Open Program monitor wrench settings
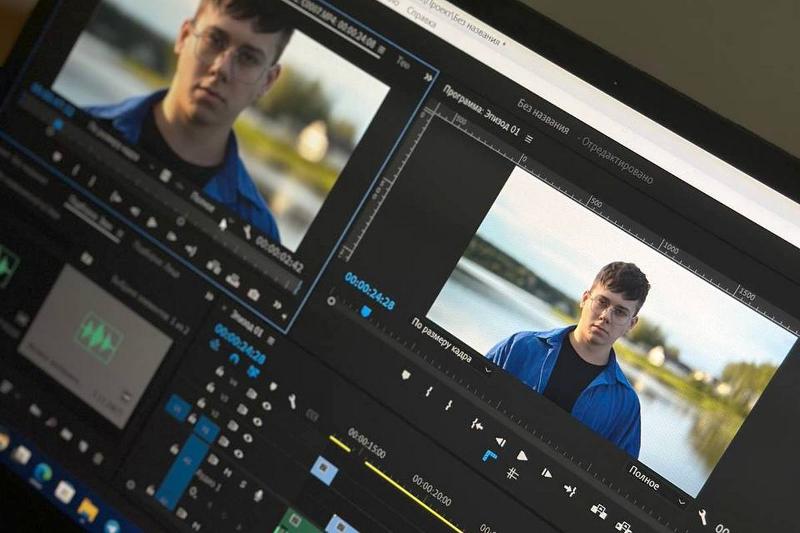The height and width of the screenshot is (533, 800). click(x=702, y=516)
